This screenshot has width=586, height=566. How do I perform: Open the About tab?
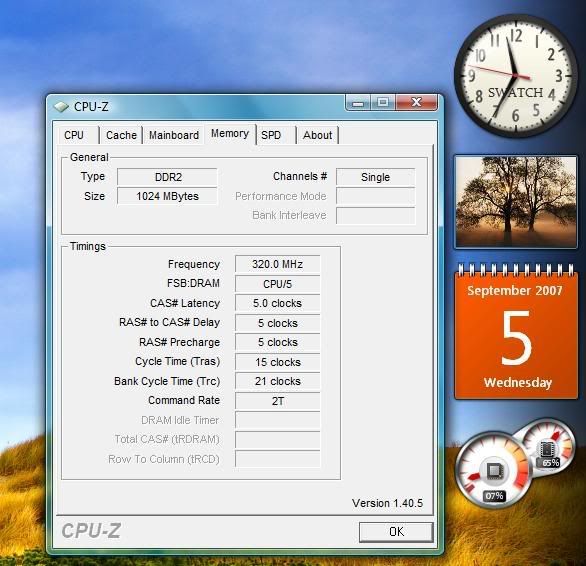pos(317,135)
